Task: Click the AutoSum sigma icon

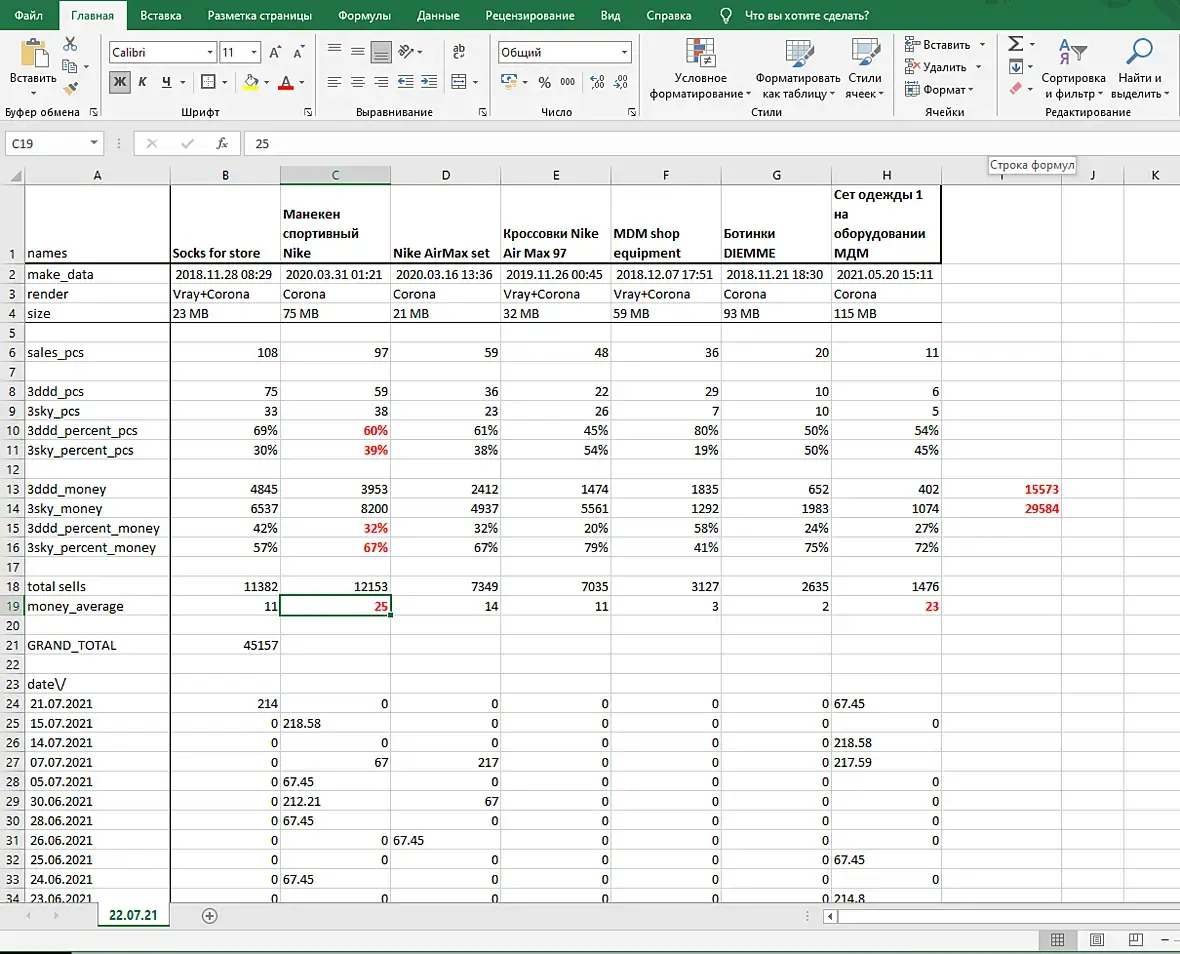Action: pyautogui.click(x=1015, y=44)
